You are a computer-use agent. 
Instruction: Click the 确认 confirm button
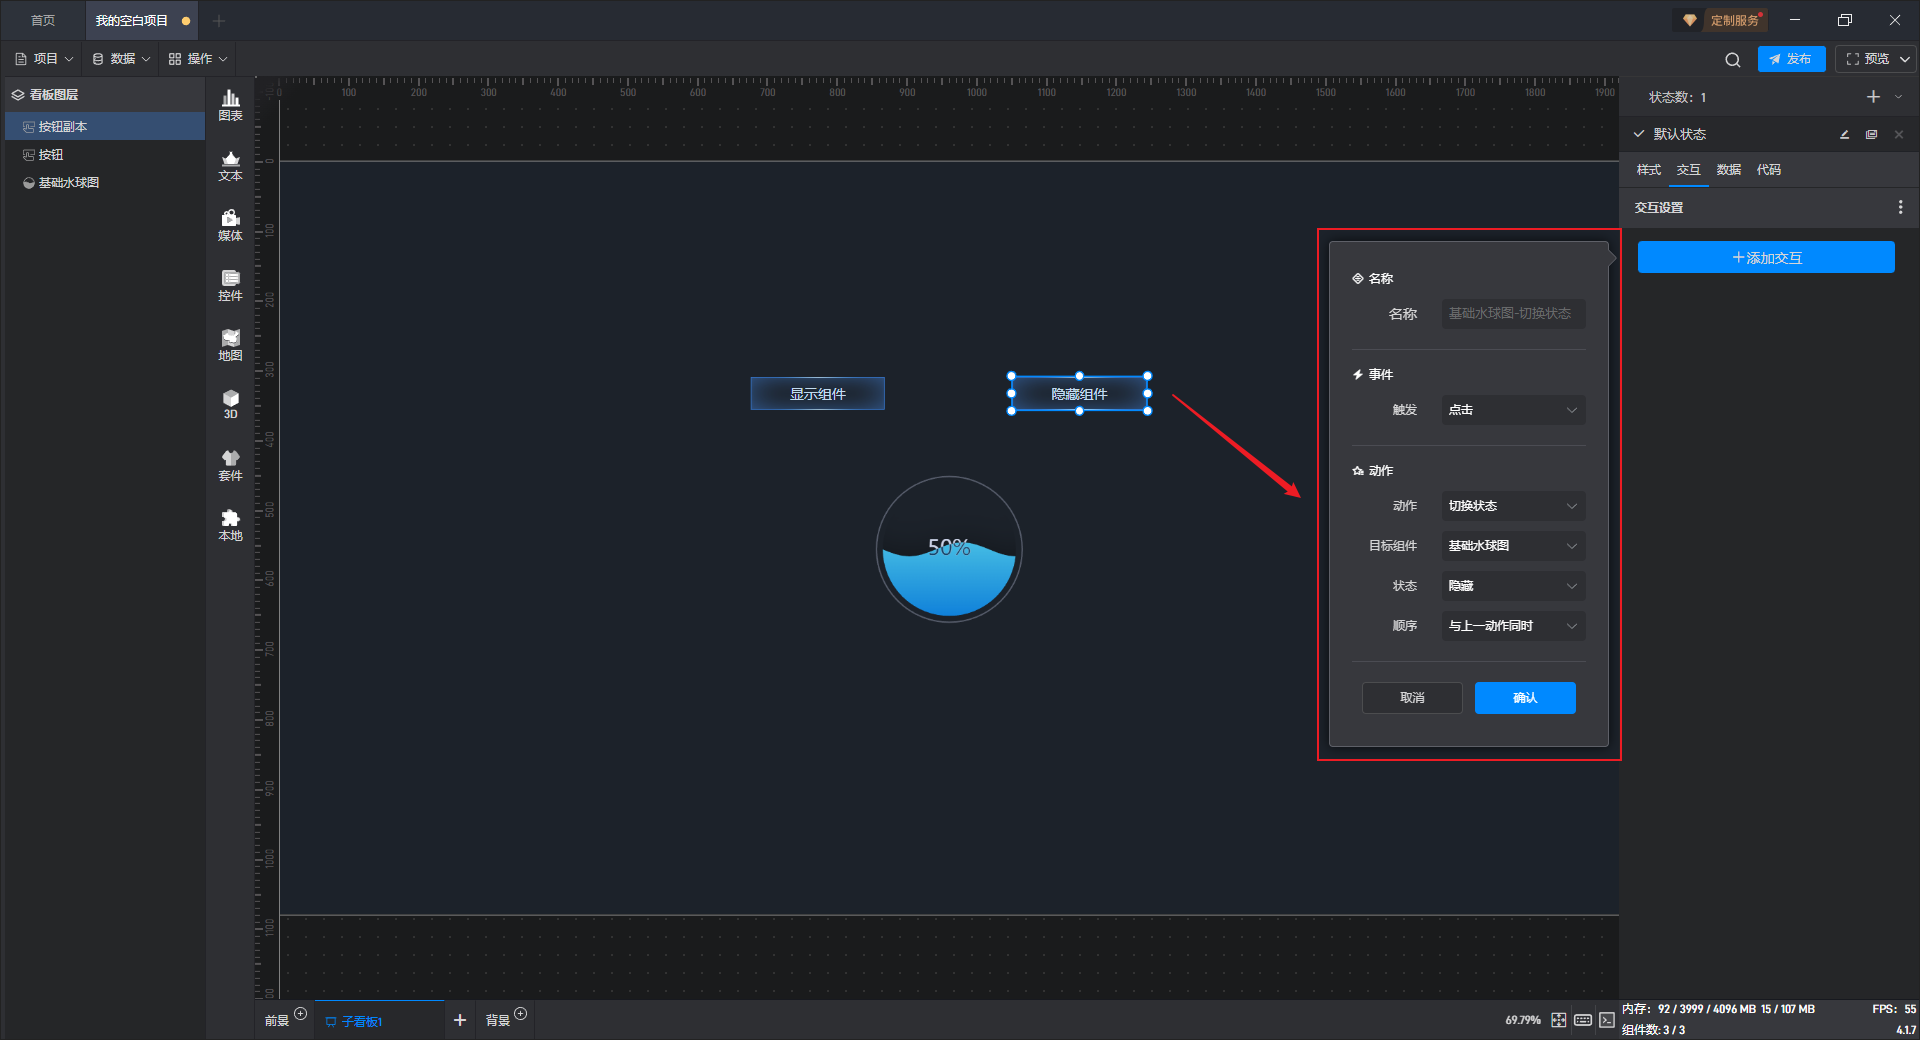1524,698
